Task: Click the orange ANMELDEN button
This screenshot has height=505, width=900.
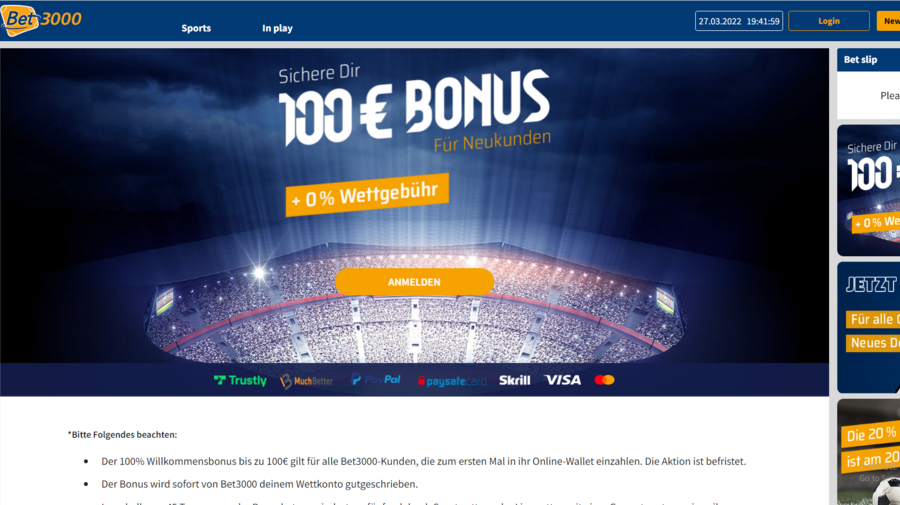Action: coord(414,282)
